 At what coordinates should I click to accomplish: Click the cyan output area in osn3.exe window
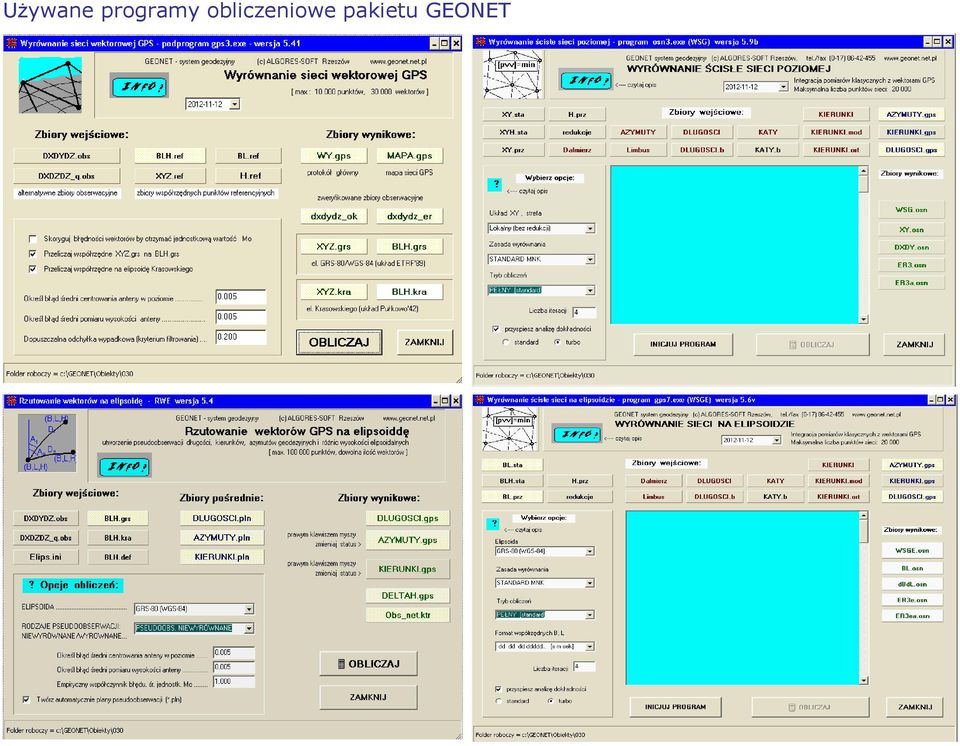734,245
